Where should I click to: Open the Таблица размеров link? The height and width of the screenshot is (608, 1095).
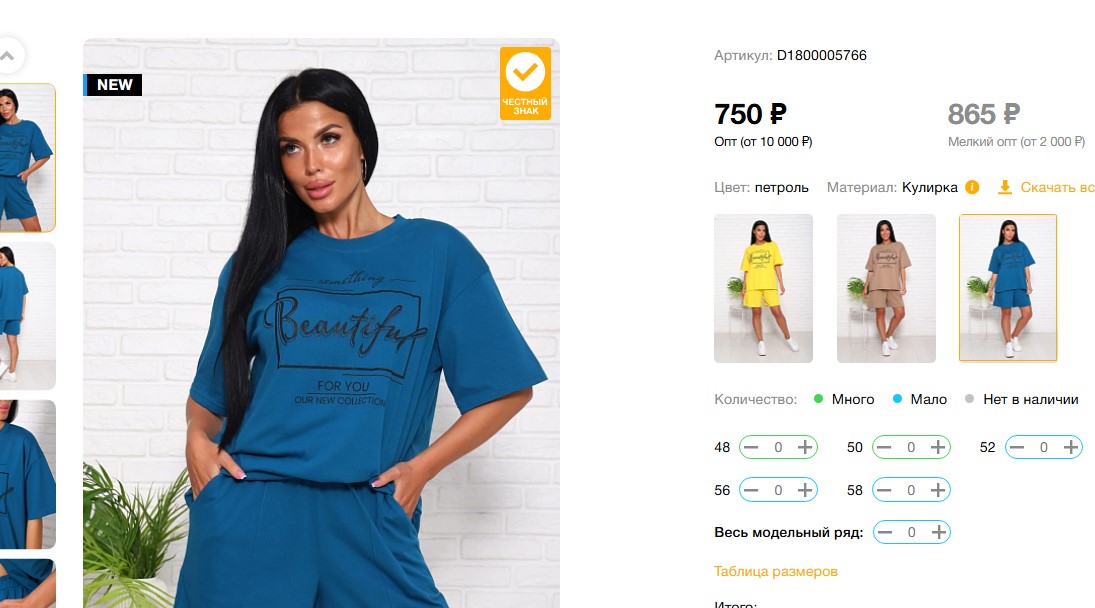tap(775, 571)
